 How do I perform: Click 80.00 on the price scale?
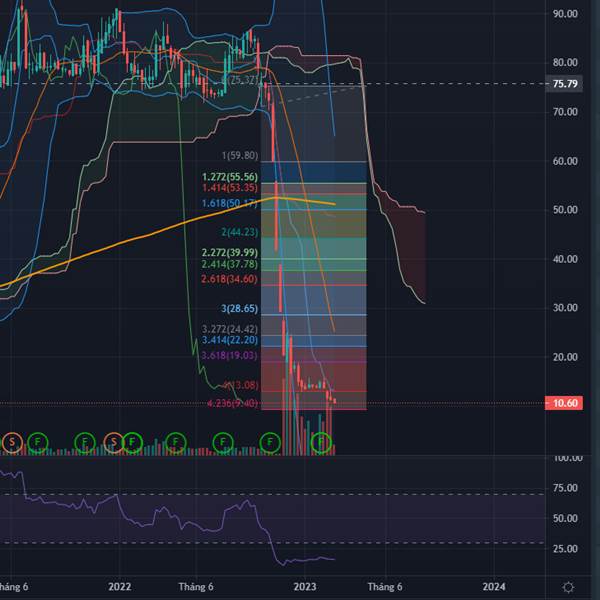[565, 62]
